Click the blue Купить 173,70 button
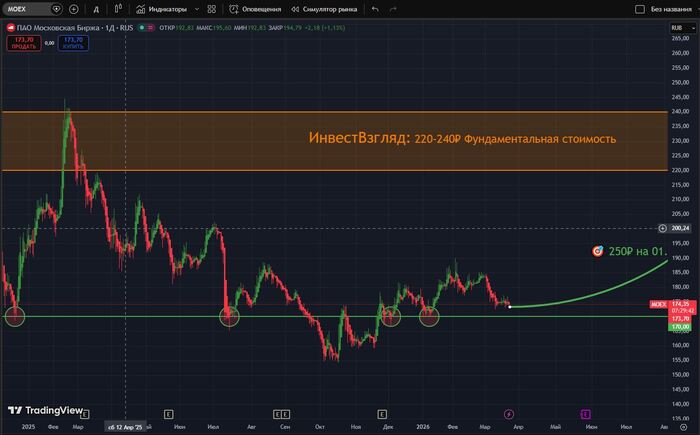Screen dimensions: 700x435 pos(73,43)
